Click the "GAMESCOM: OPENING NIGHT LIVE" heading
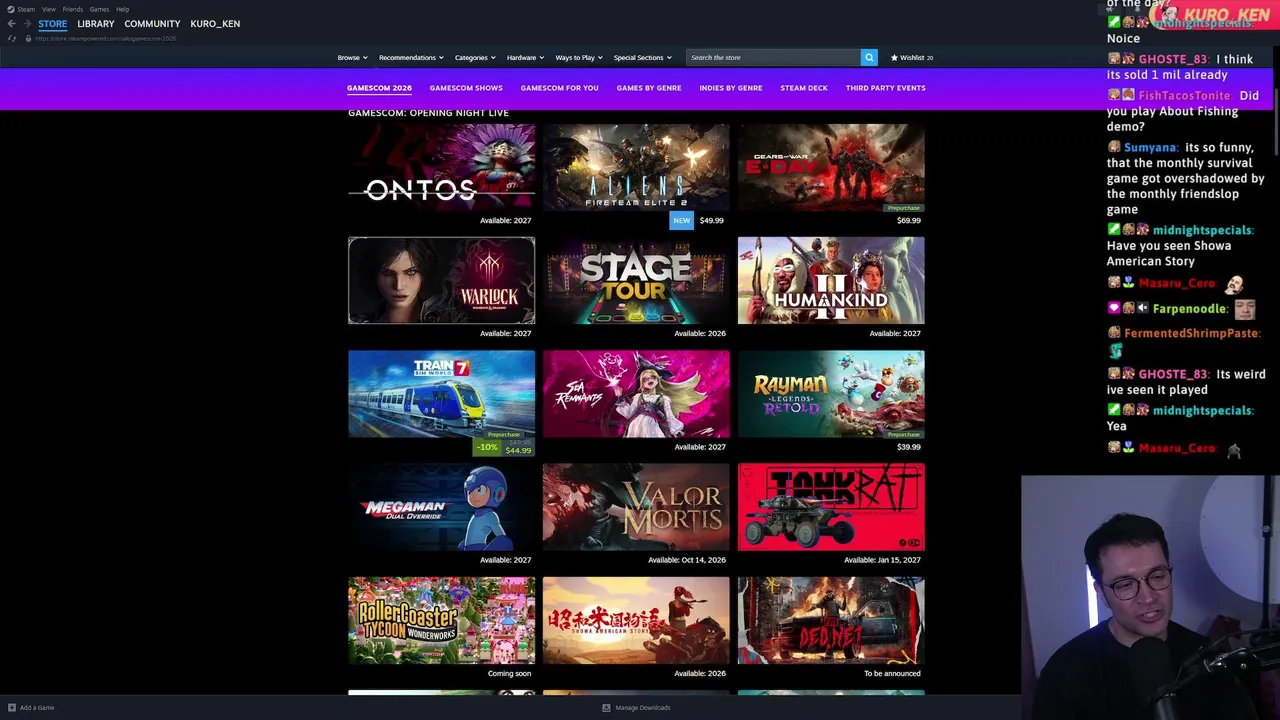This screenshot has height=720, width=1280. pyautogui.click(x=428, y=113)
